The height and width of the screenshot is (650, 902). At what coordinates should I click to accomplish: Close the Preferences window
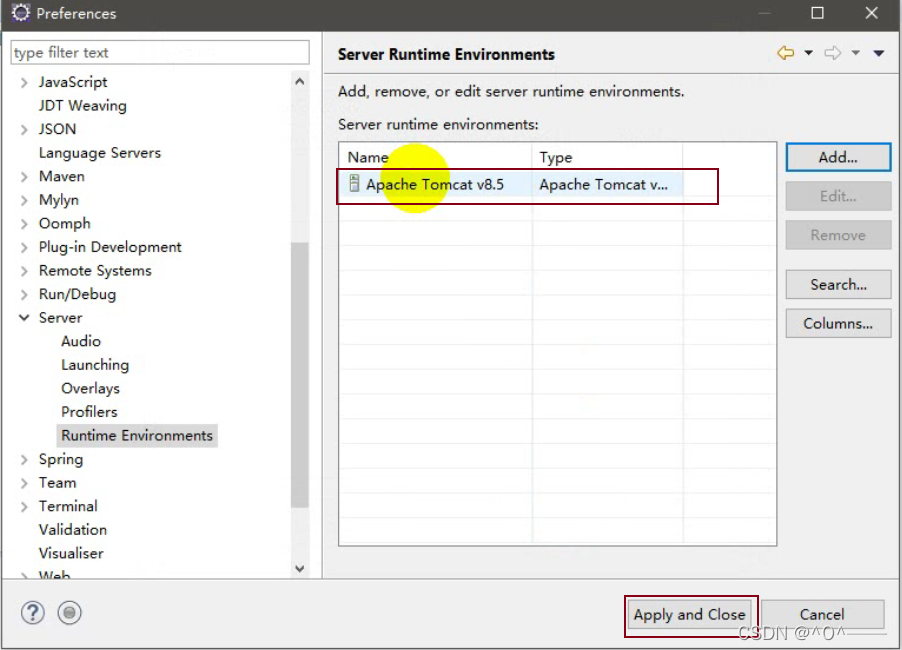coord(872,13)
